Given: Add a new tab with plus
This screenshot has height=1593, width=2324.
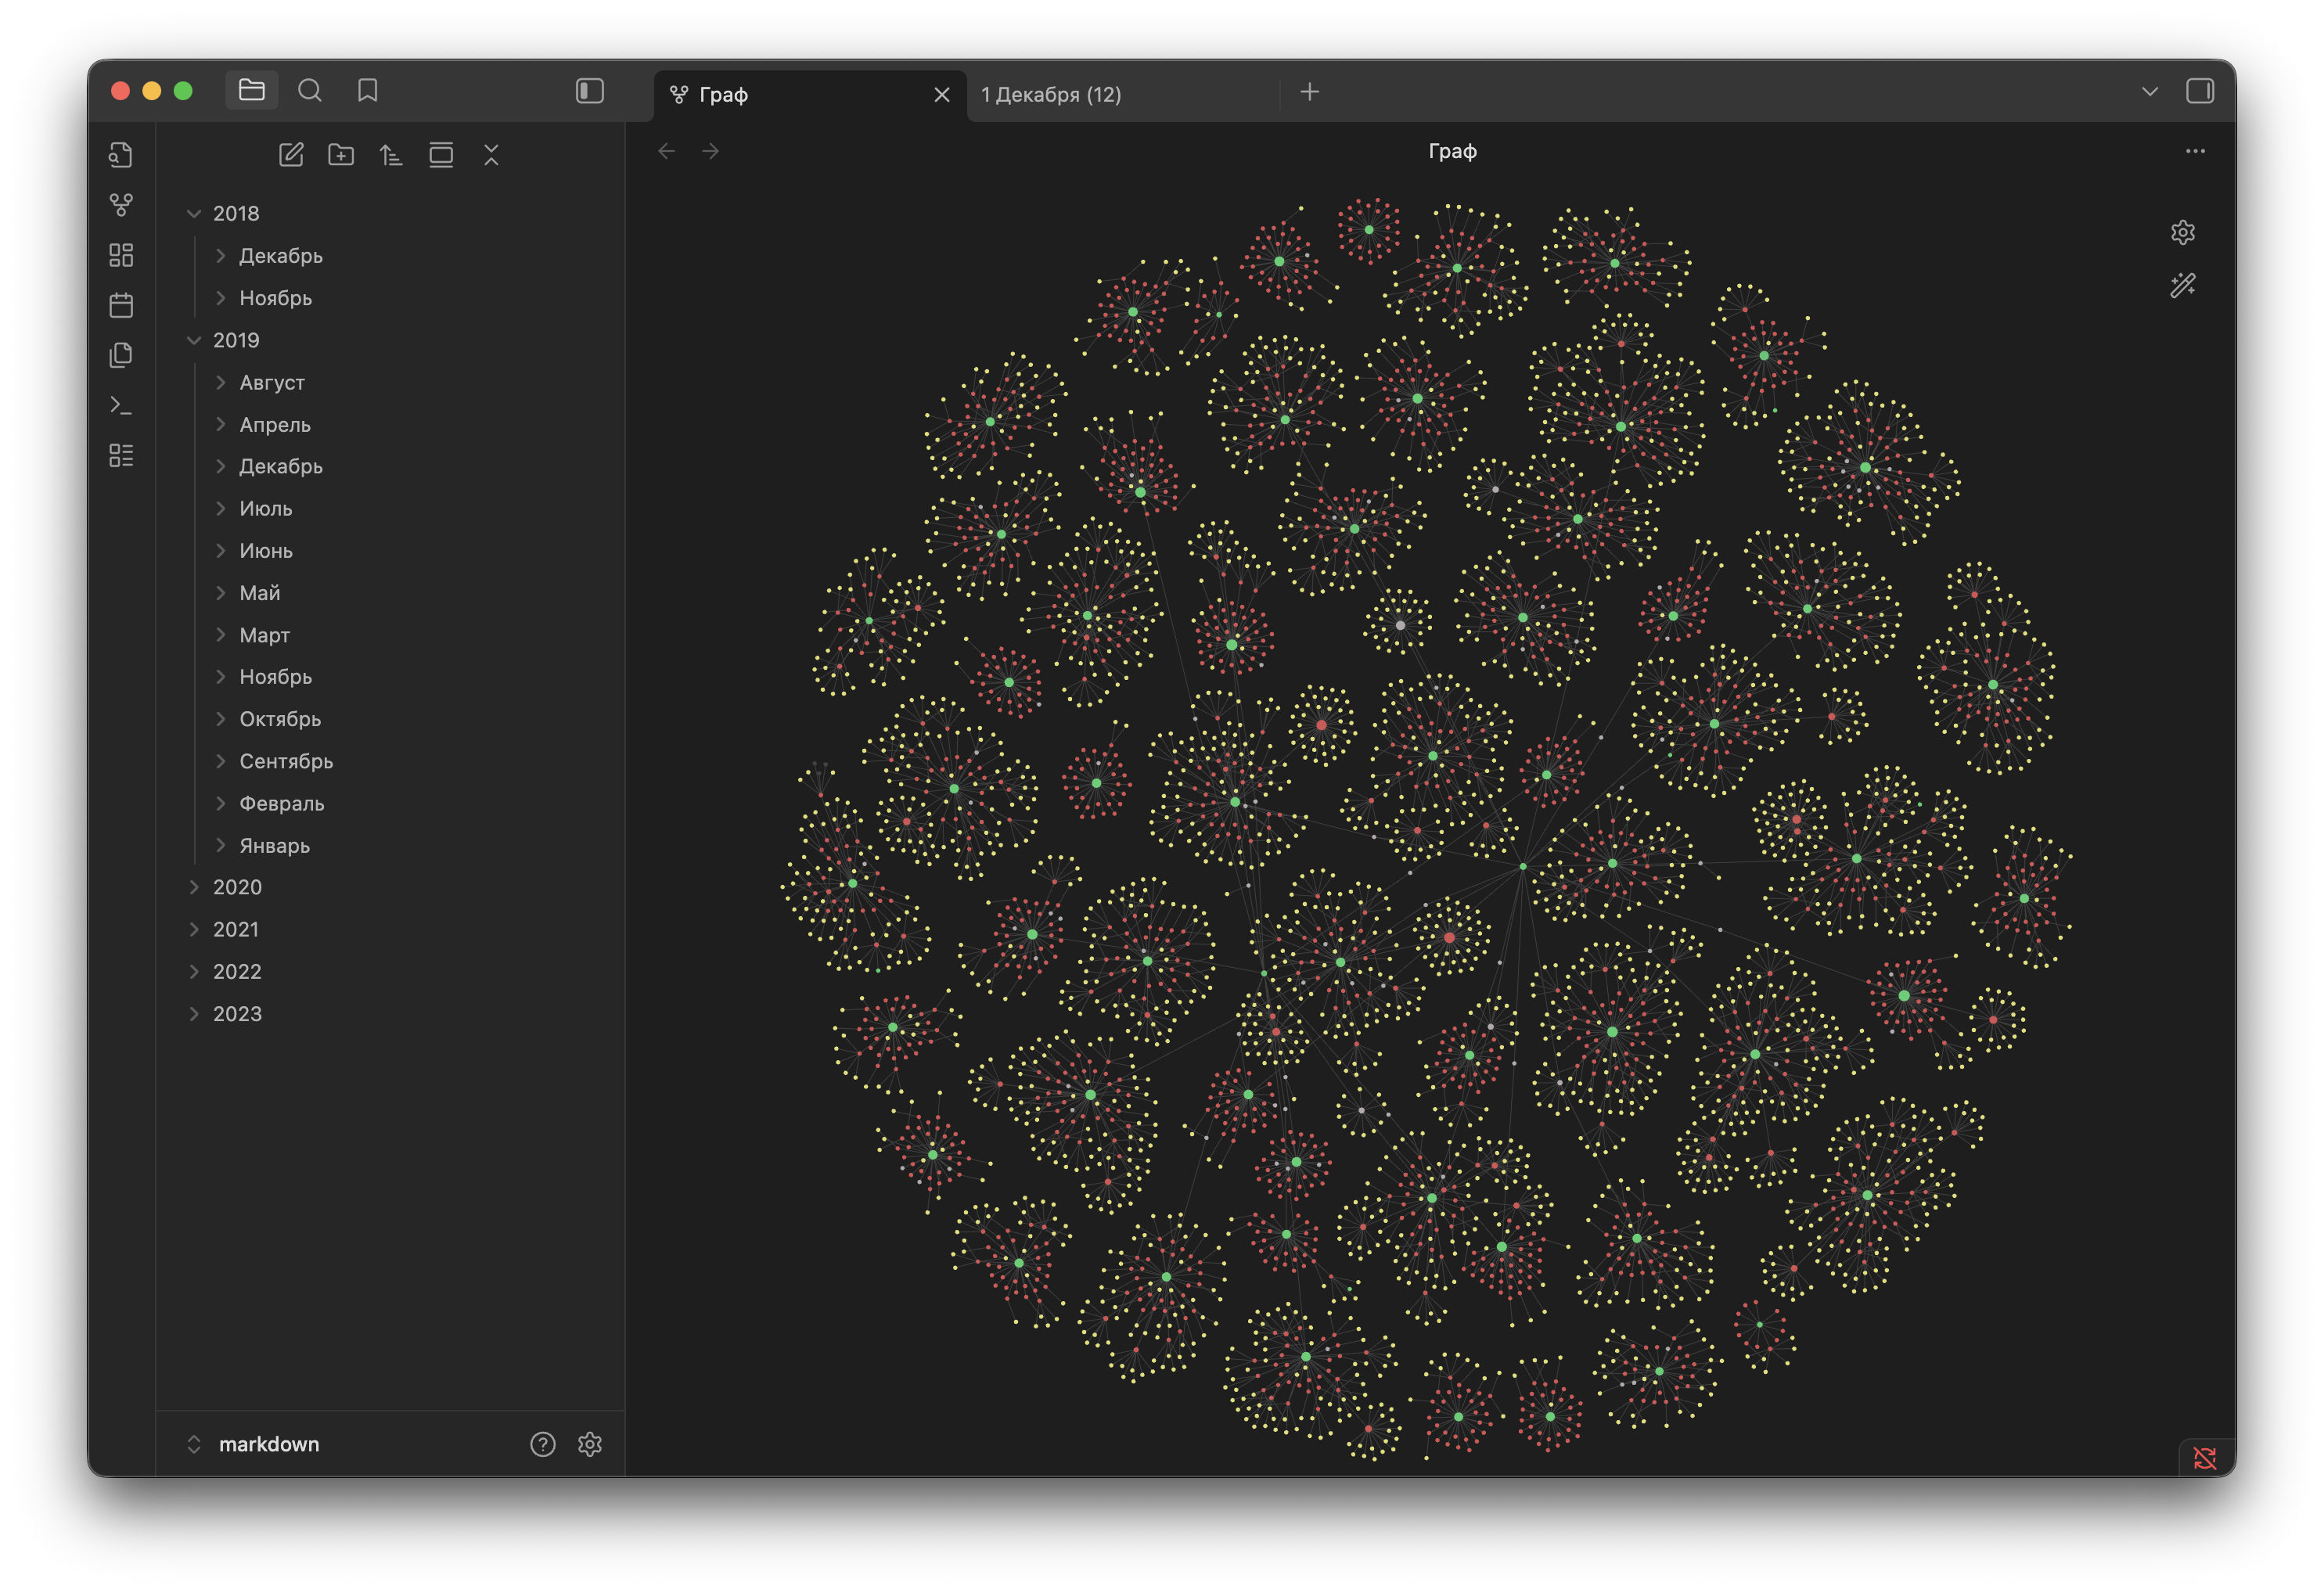Looking at the screenshot, I should (1309, 92).
